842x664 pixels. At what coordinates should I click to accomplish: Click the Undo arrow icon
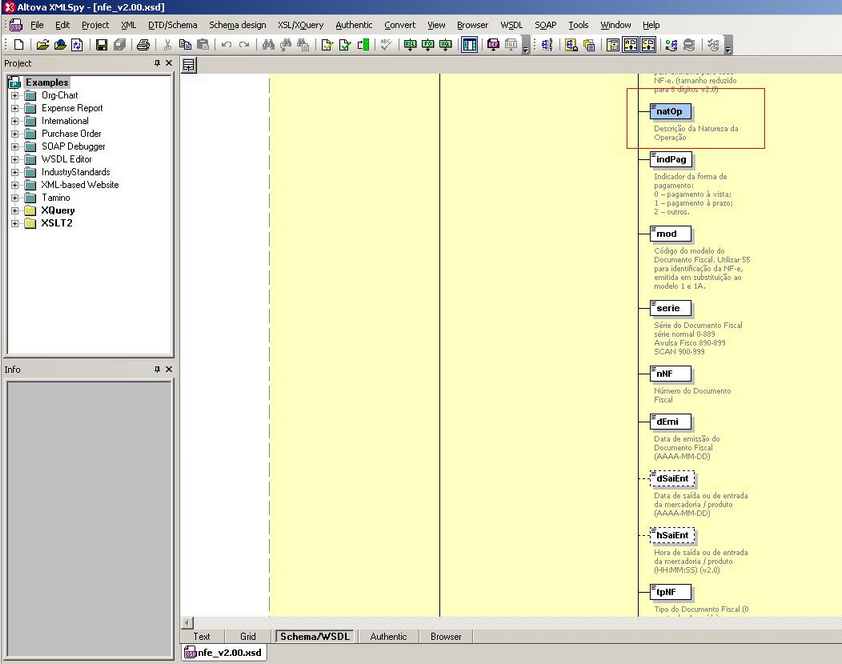coord(227,45)
